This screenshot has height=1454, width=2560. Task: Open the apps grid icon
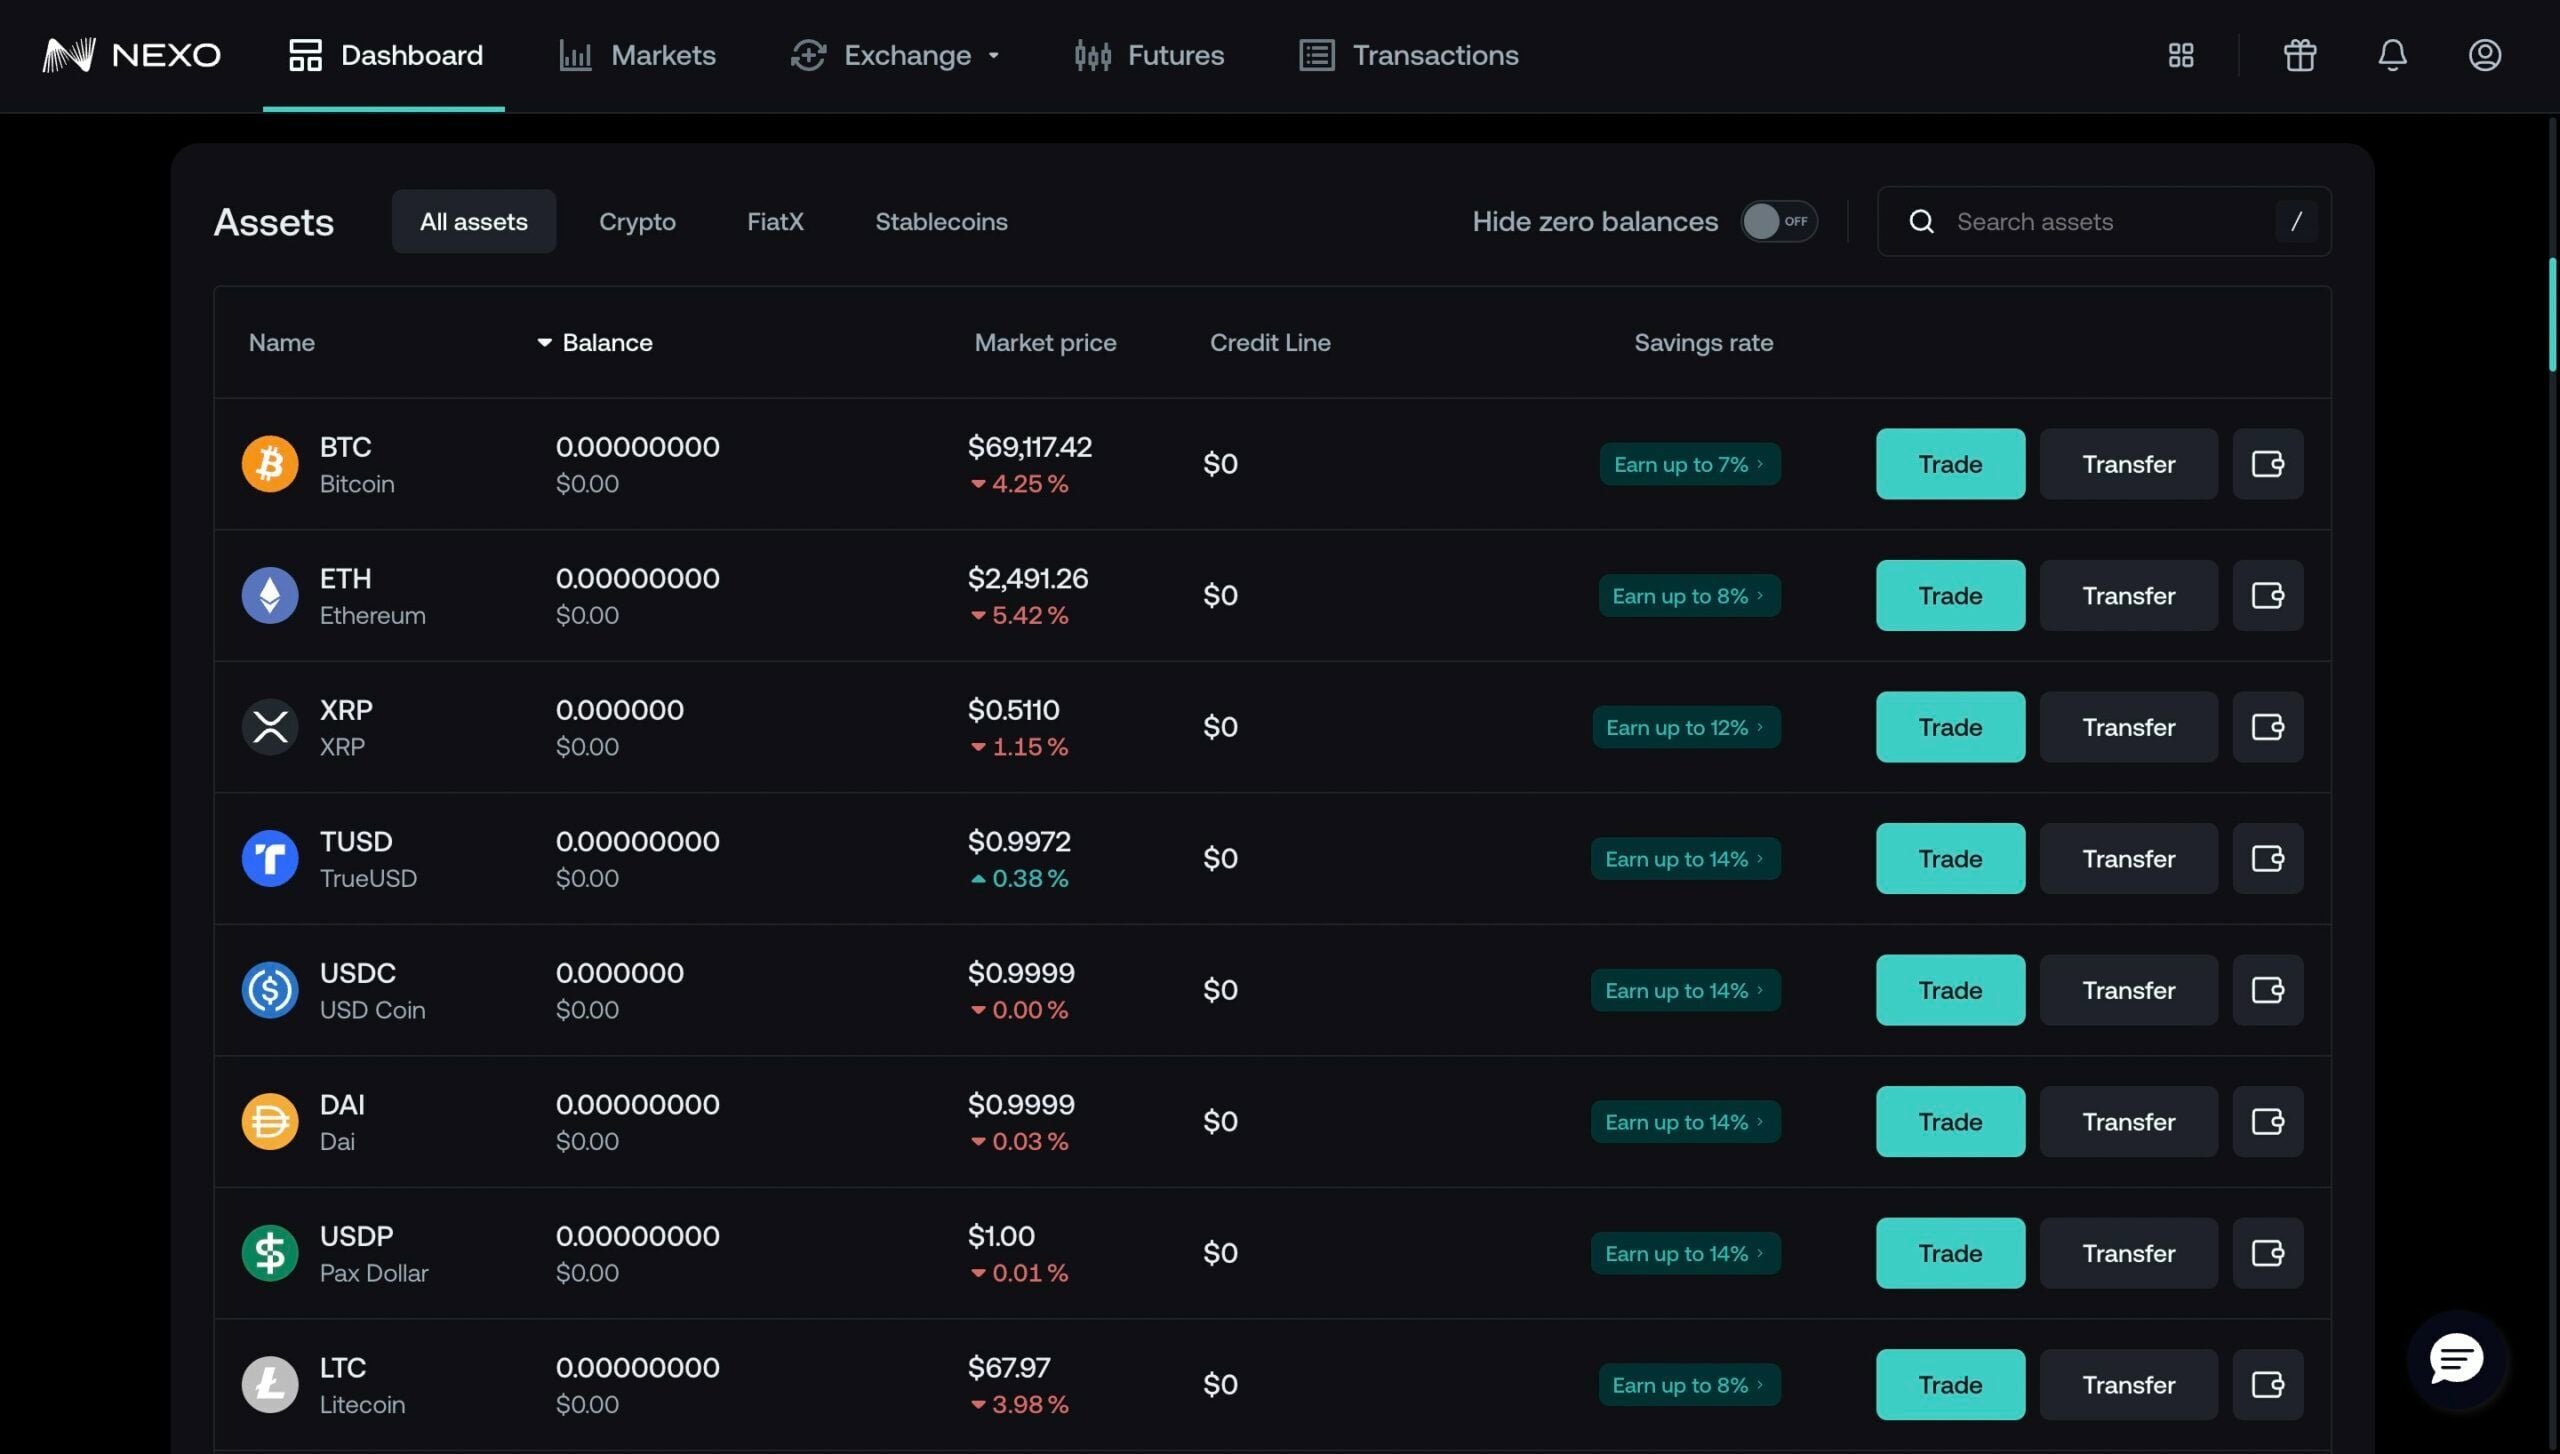coord(2180,56)
